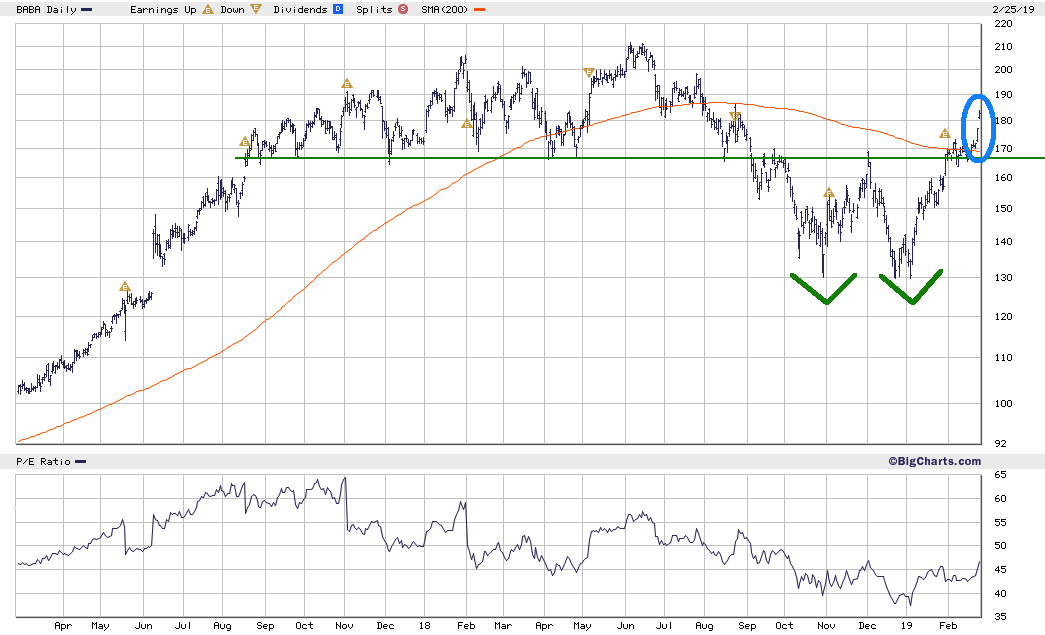The image size is (1045, 635).
Task: Click the 'P/E Ratio' panel label
Action: [x=43, y=461]
